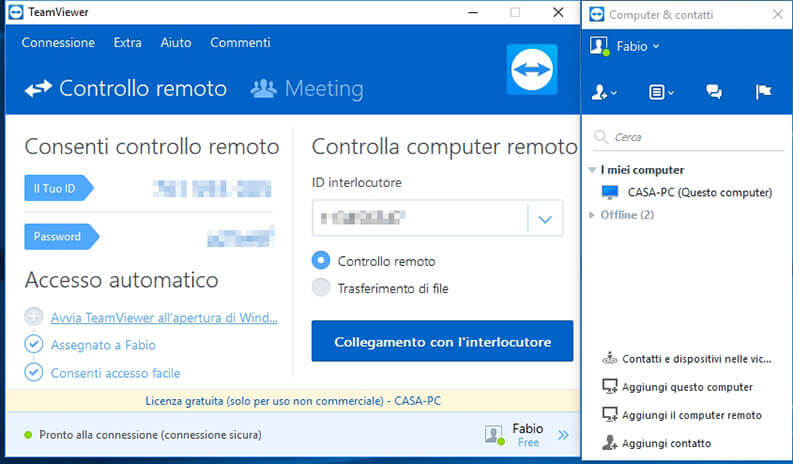Viewport: 793px width, 464px height.
Task: Click the Consenti accesso facile link
Action: 115,373
